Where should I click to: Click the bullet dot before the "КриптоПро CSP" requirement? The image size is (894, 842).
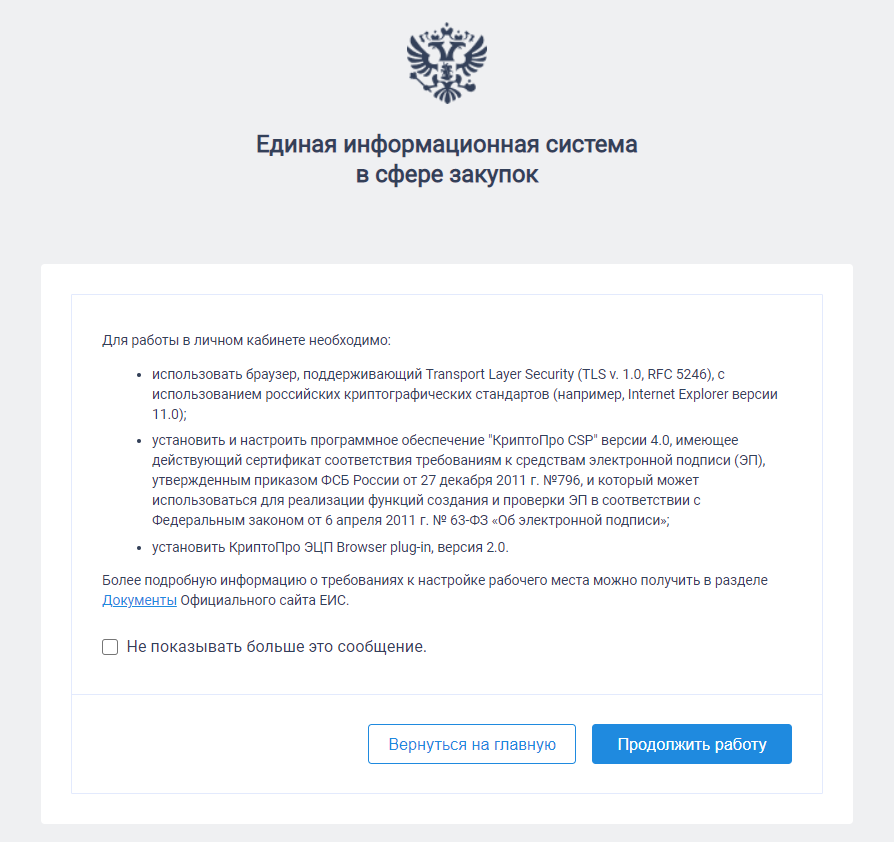[x=139, y=440]
